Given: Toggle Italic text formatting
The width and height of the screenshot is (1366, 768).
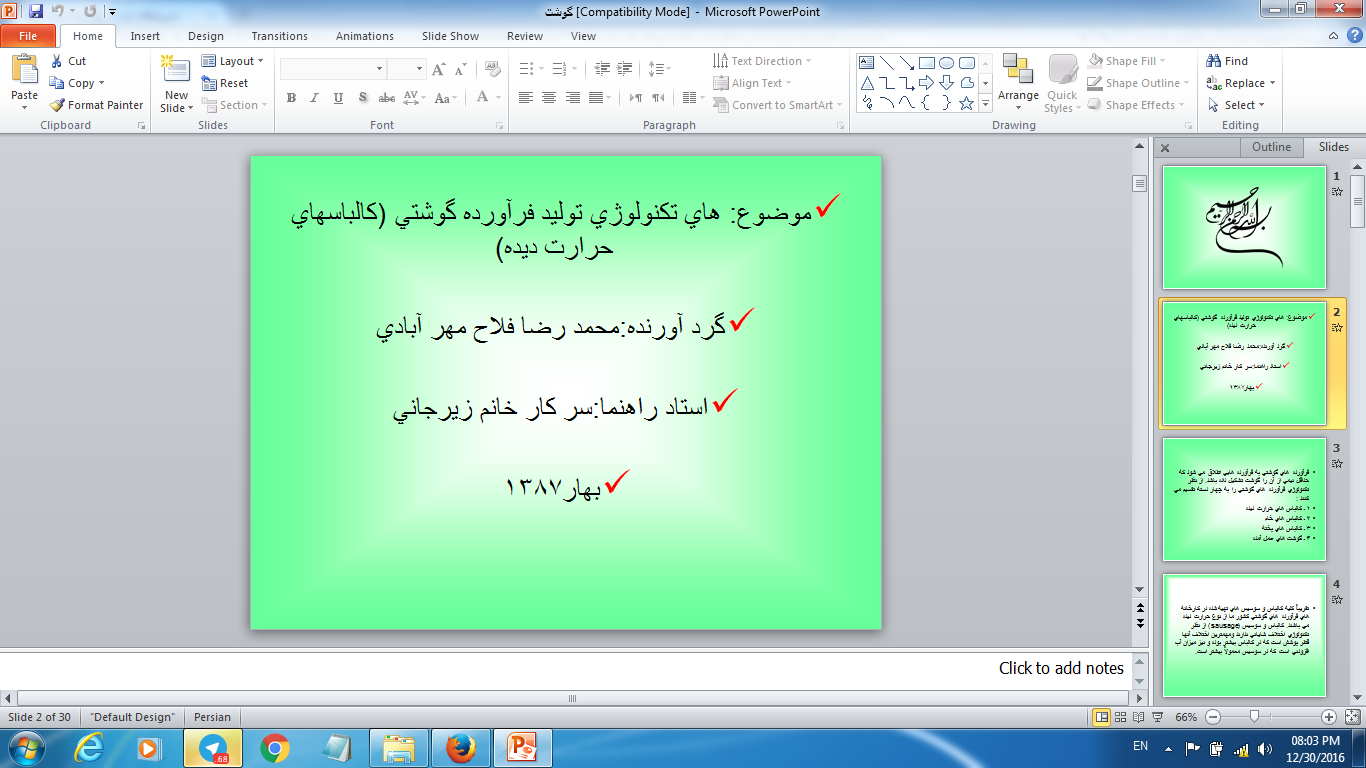Looking at the screenshot, I should coord(315,98).
